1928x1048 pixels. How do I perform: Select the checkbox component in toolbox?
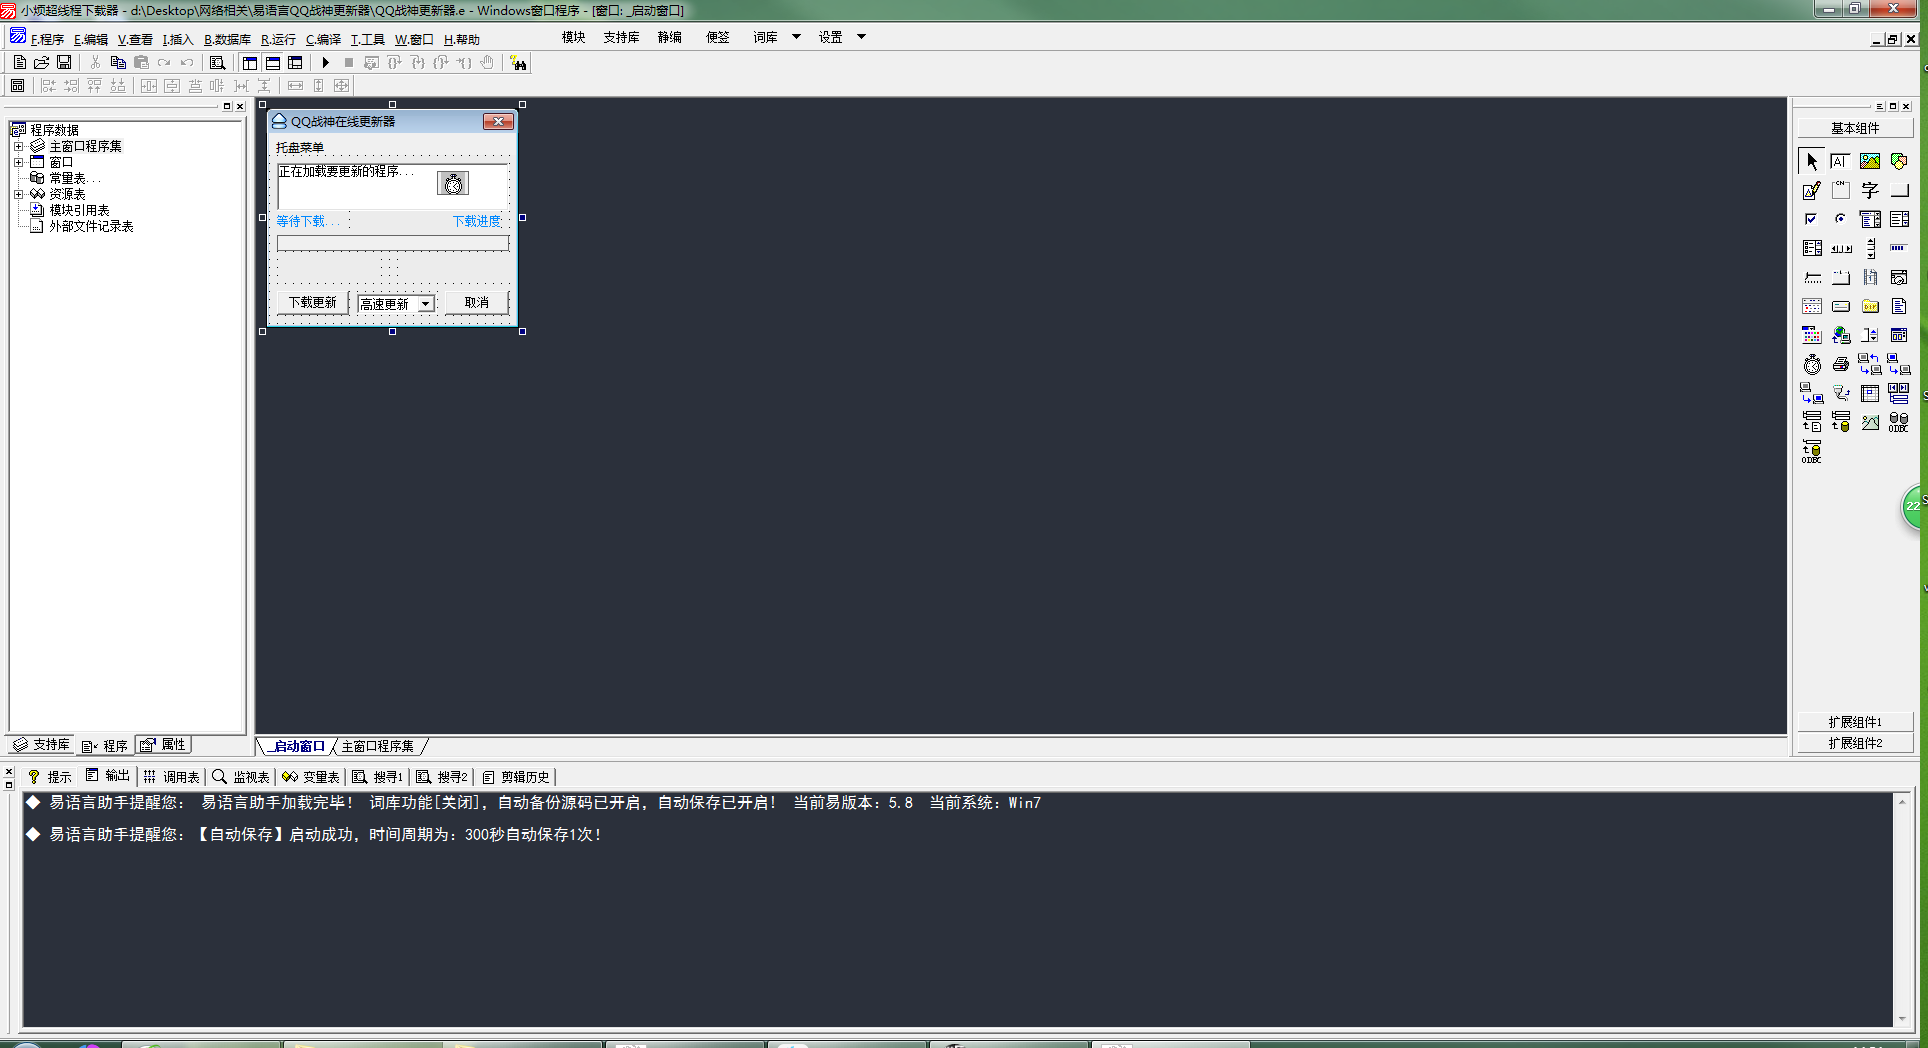[1812, 219]
